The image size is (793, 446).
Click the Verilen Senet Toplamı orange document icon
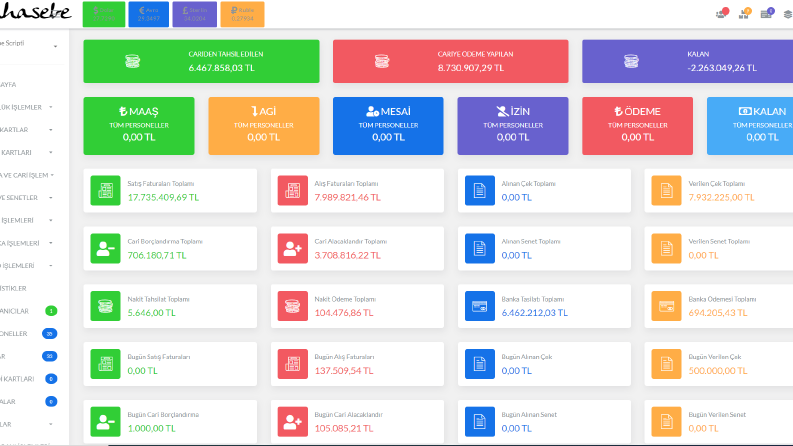point(666,248)
